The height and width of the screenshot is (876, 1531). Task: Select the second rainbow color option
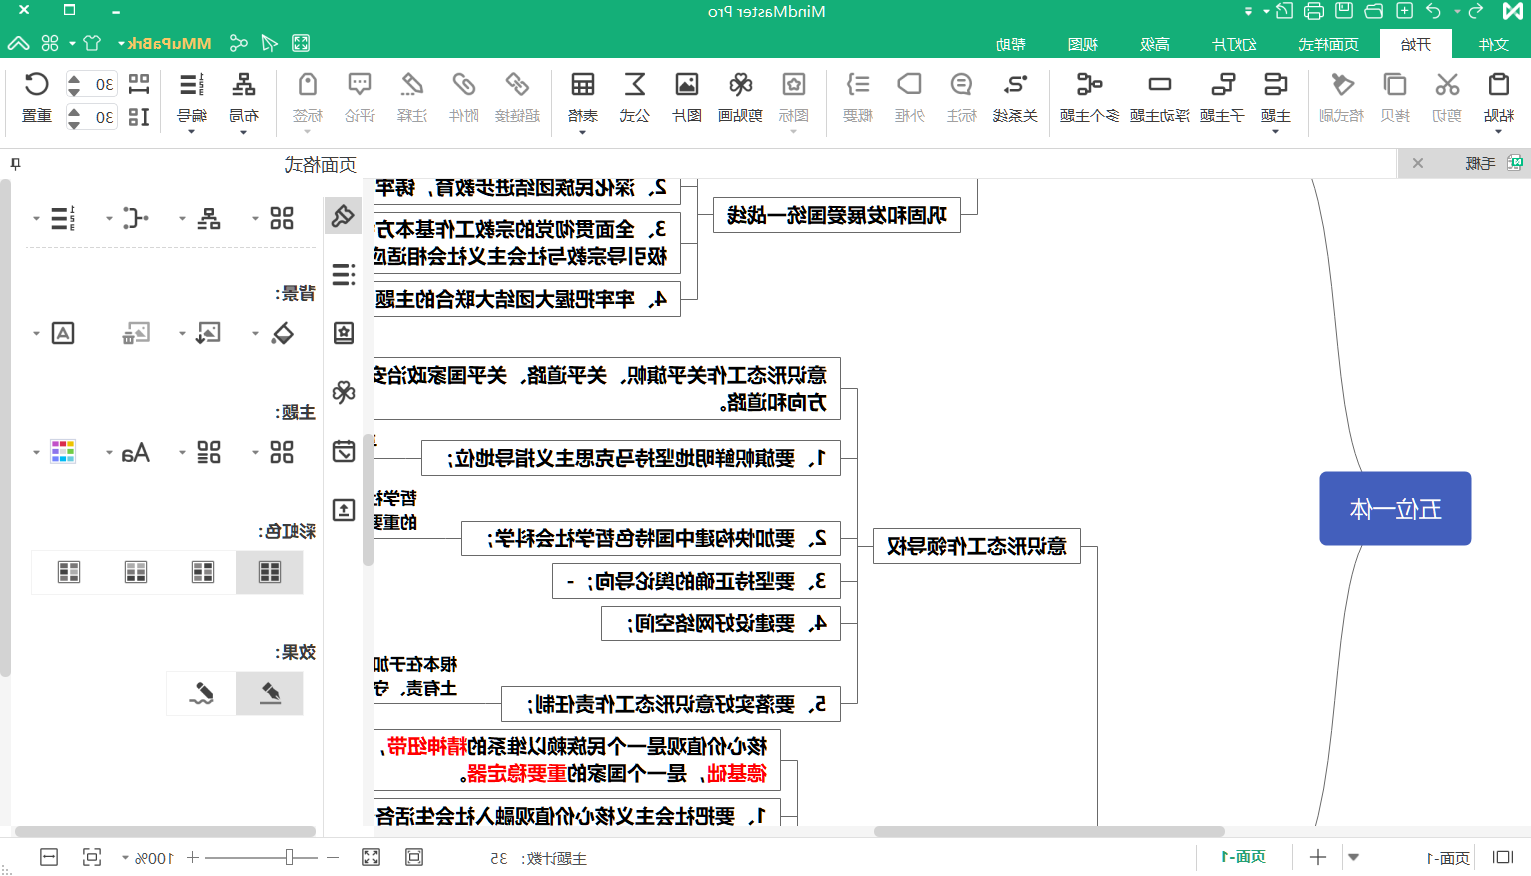coord(203,572)
